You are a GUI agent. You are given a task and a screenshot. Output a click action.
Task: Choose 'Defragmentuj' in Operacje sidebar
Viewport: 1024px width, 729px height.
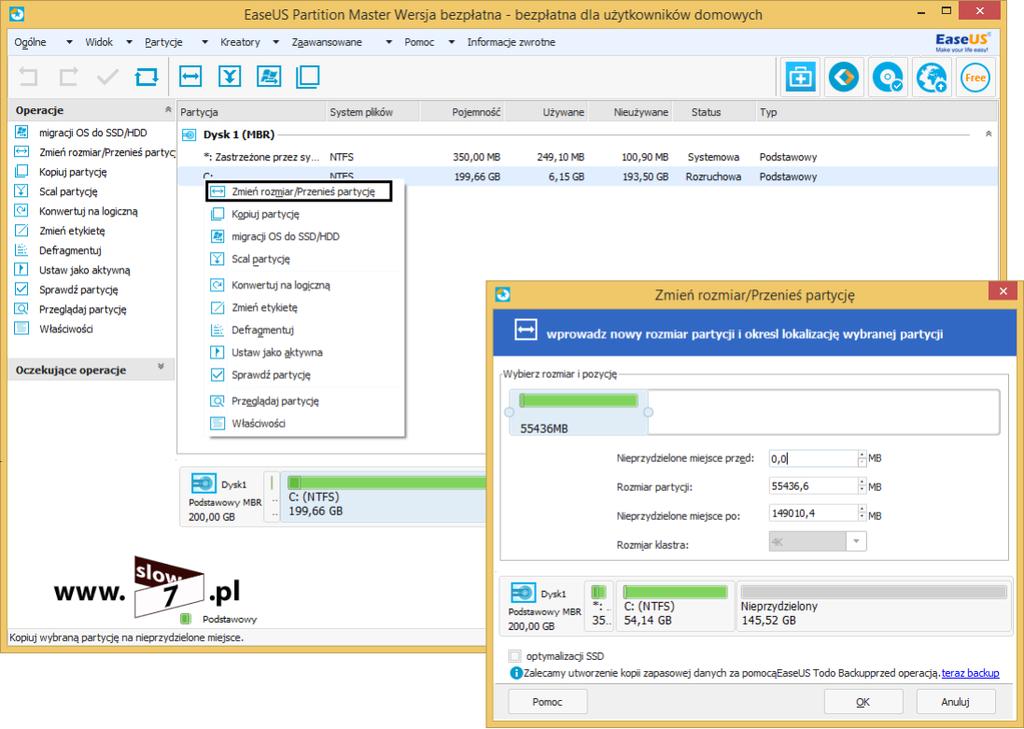click(x=70, y=250)
